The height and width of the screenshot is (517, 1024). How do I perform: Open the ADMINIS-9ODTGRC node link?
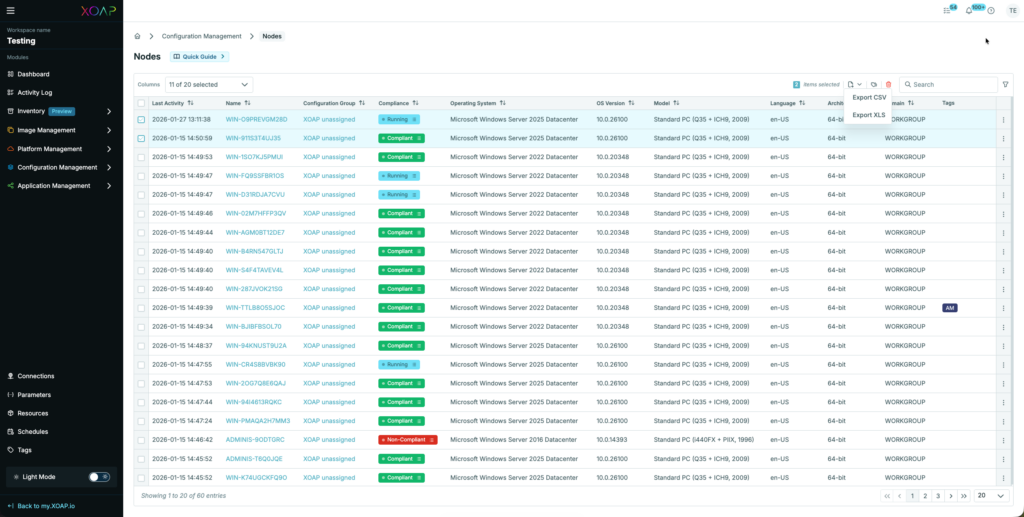[x=254, y=439]
